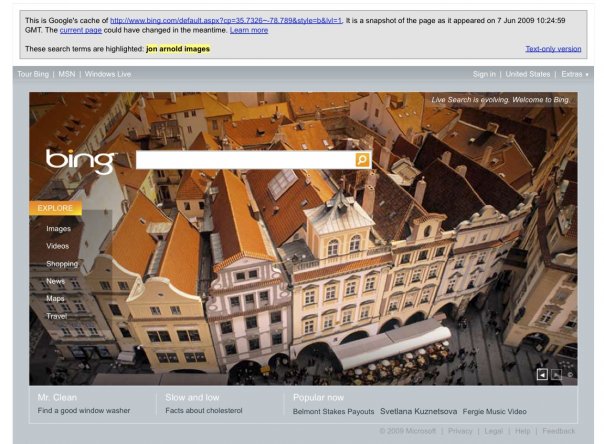Screen dimensions: 604x444
Task: Open Shopping in Explore menu
Action: [62, 264]
